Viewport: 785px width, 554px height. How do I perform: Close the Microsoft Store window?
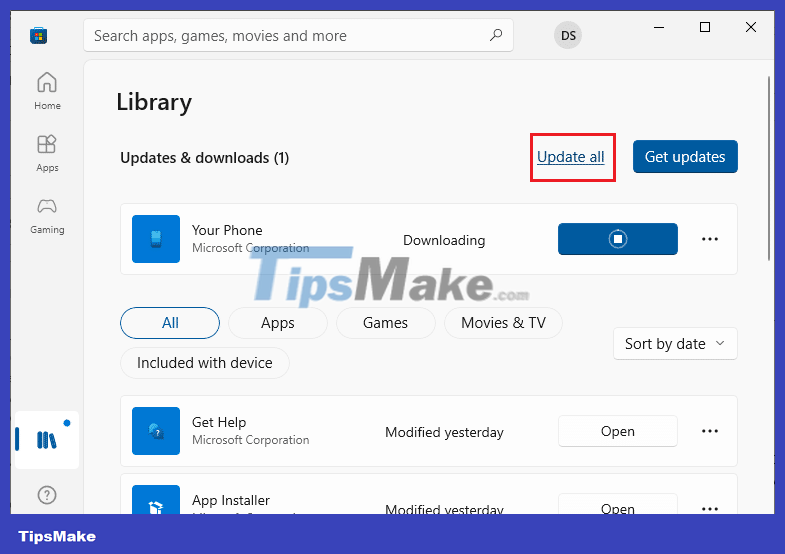point(750,28)
